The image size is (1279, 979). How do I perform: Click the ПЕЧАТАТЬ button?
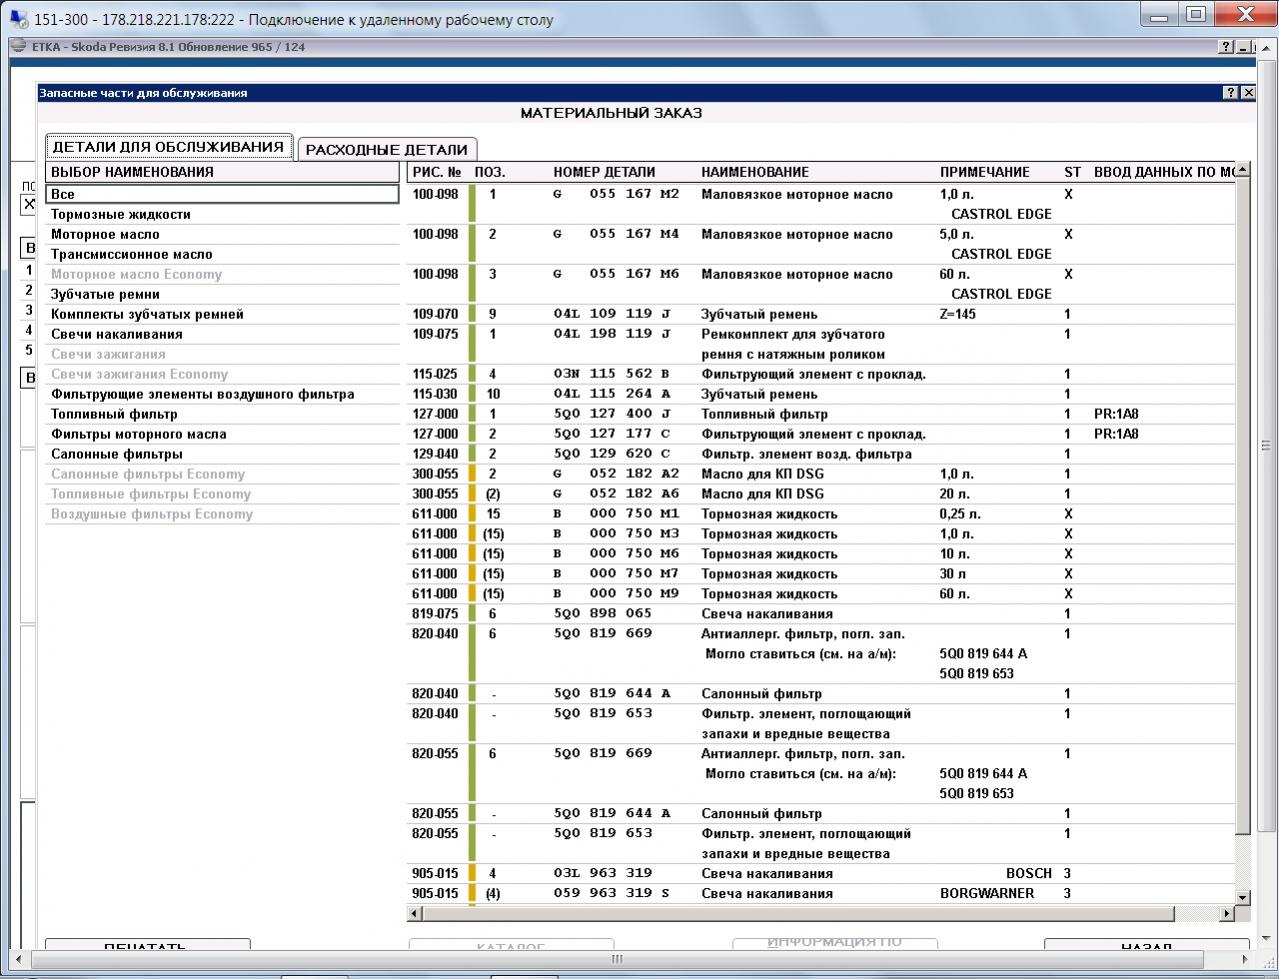(147, 945)
